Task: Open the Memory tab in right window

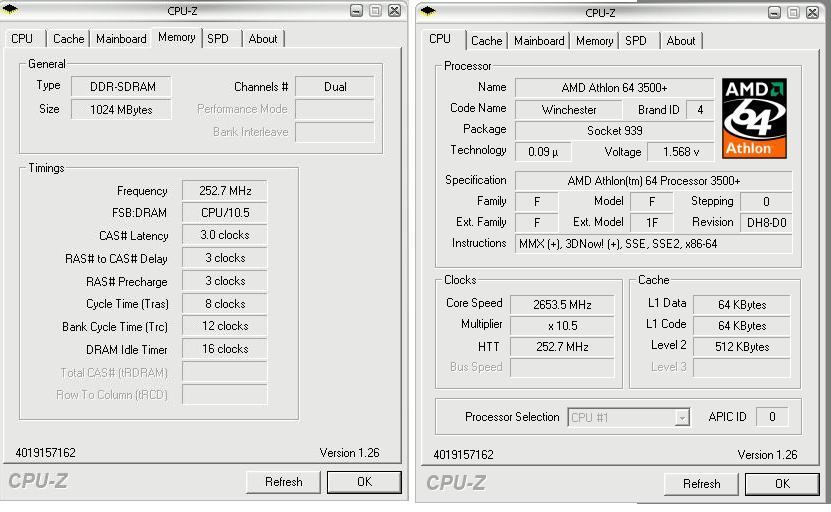Action: (x=594, y=41)
